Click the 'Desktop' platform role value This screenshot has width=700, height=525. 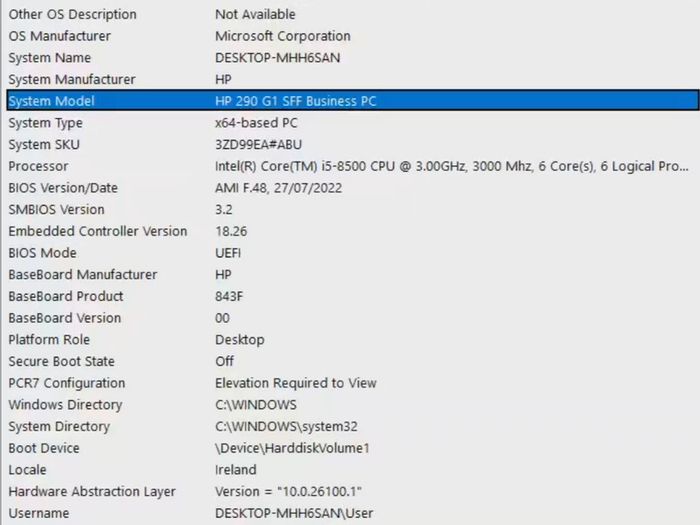[x=240, y=340]
